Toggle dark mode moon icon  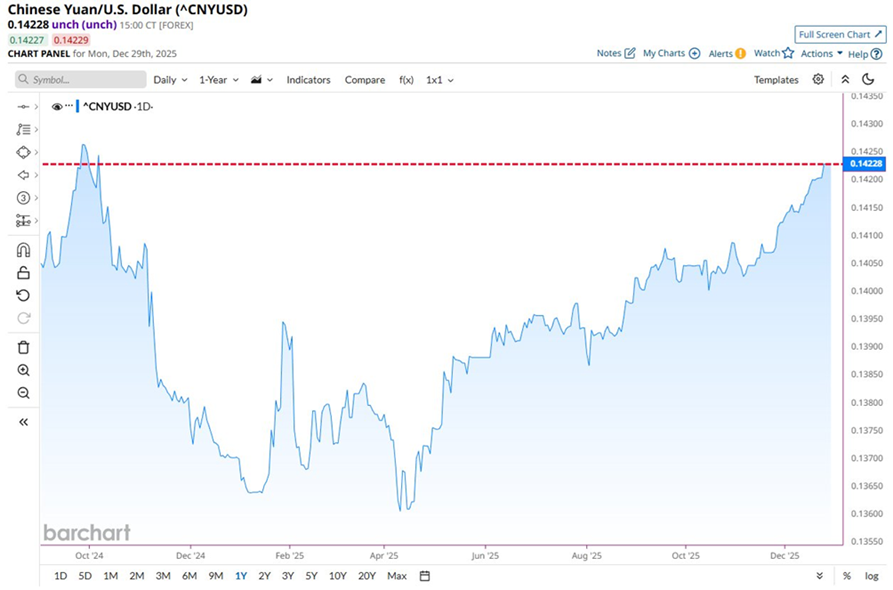tap(868, 79)
